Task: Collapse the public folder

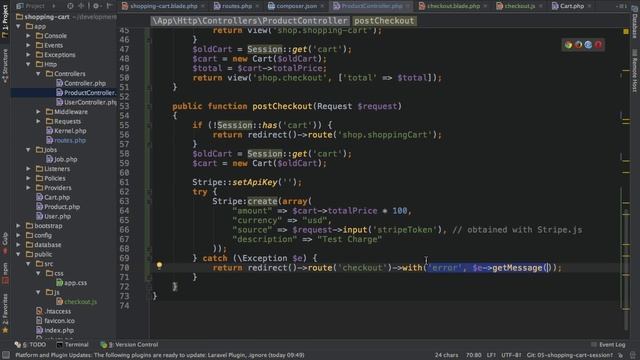Action: 18,254
